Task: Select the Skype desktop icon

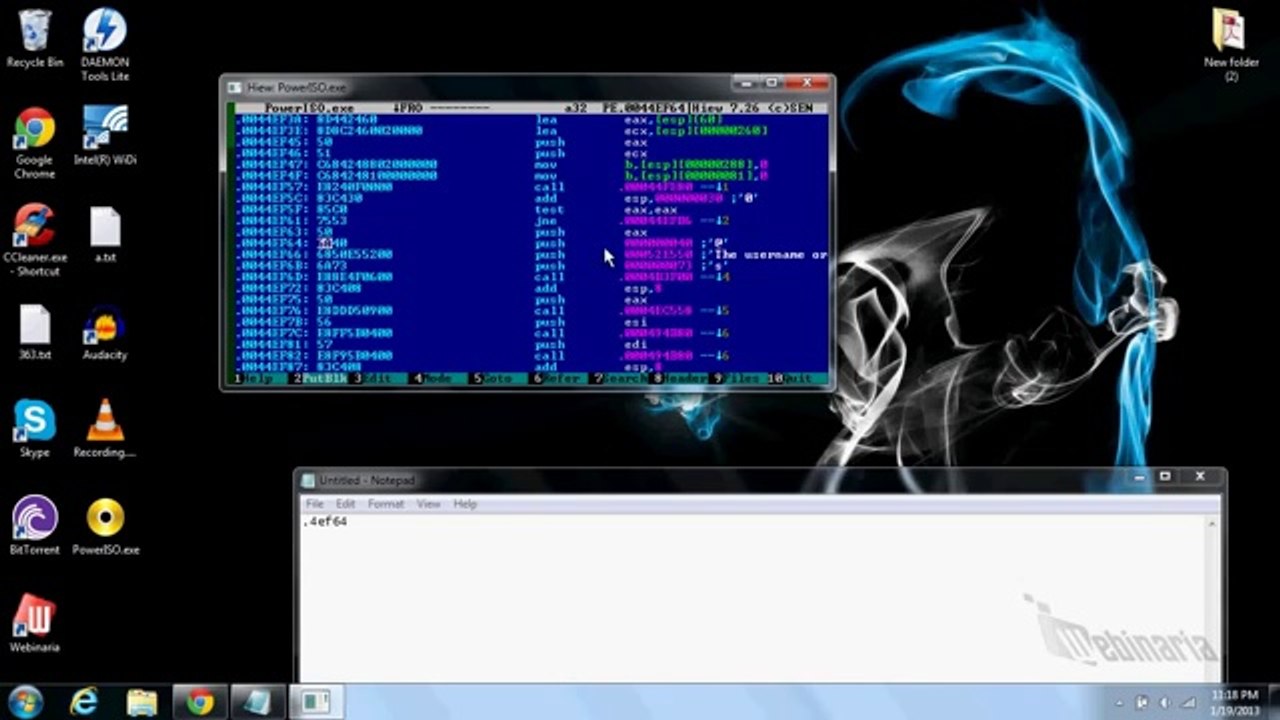Action: (35, 429)
